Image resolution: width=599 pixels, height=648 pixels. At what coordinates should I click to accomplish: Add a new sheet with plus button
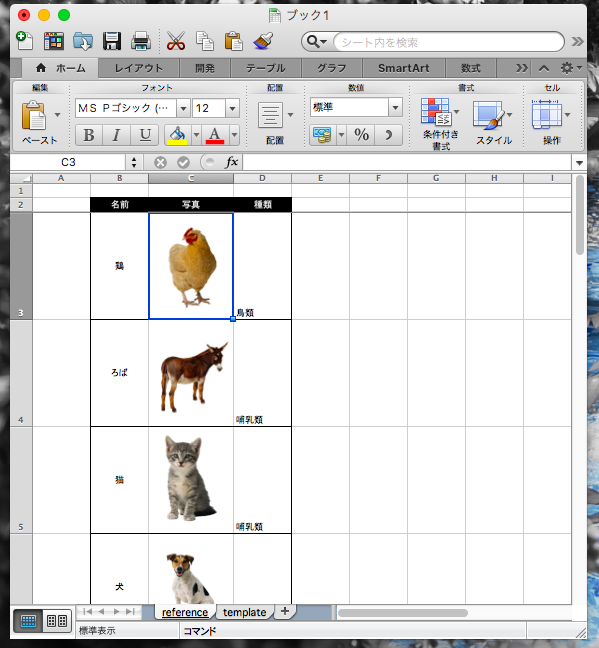pos(285,611)
